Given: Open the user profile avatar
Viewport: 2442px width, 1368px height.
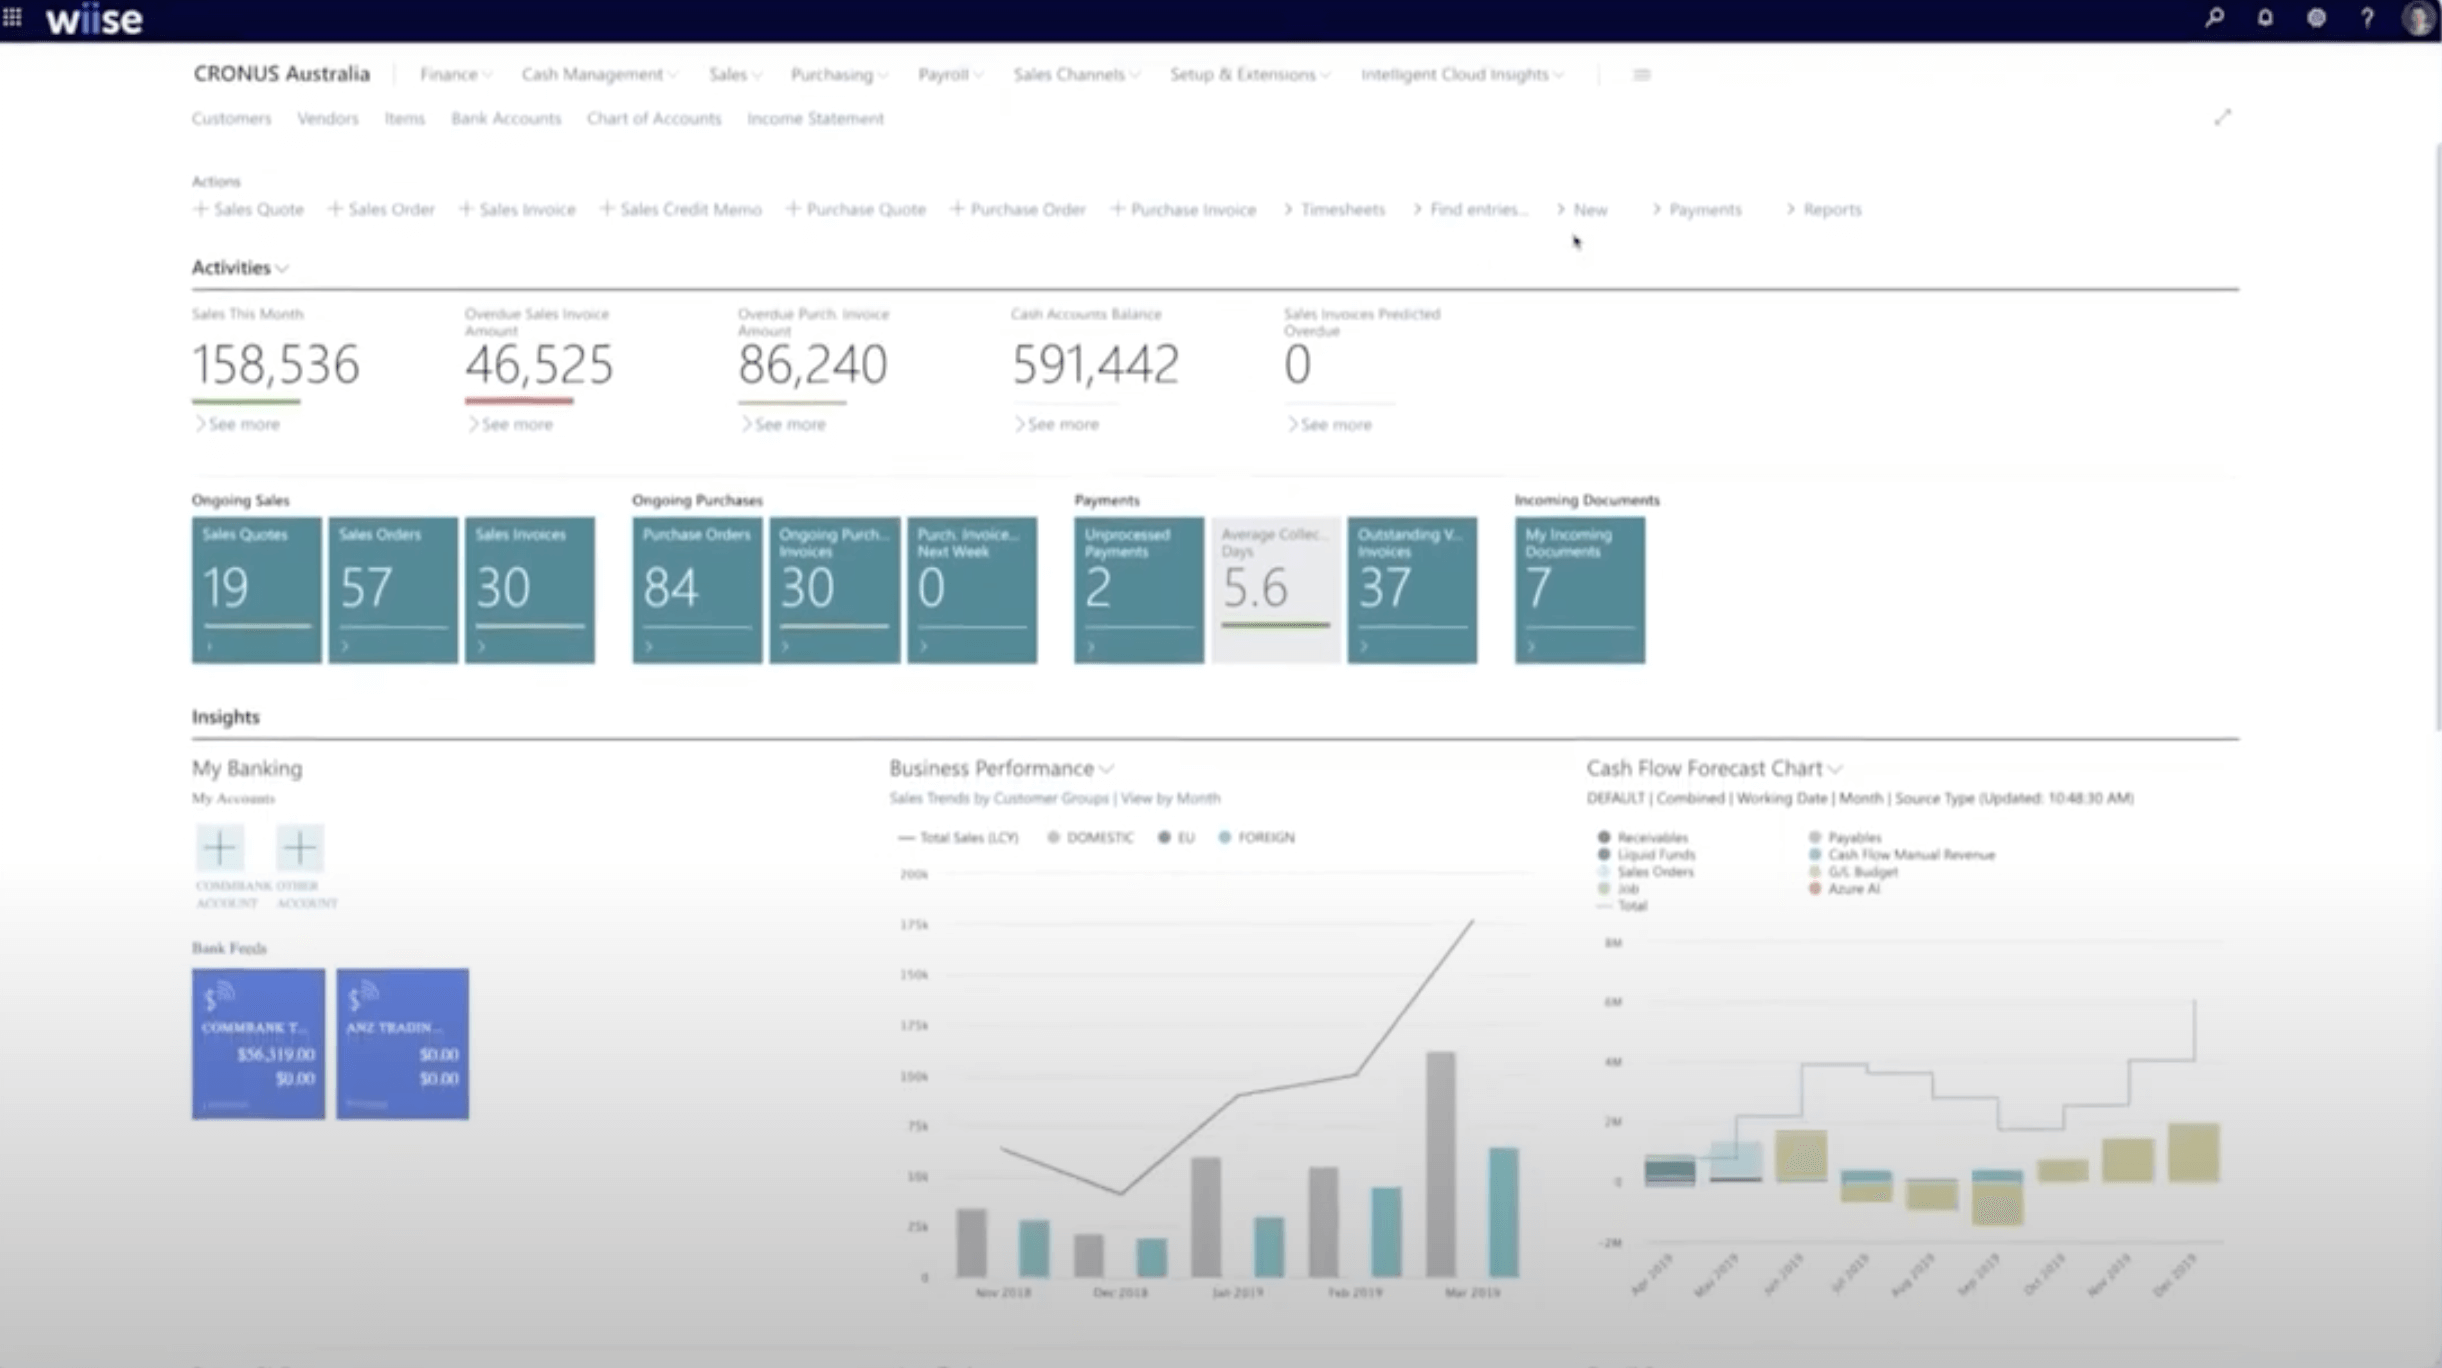Looking at the screenshot, I should point(2418,19).
